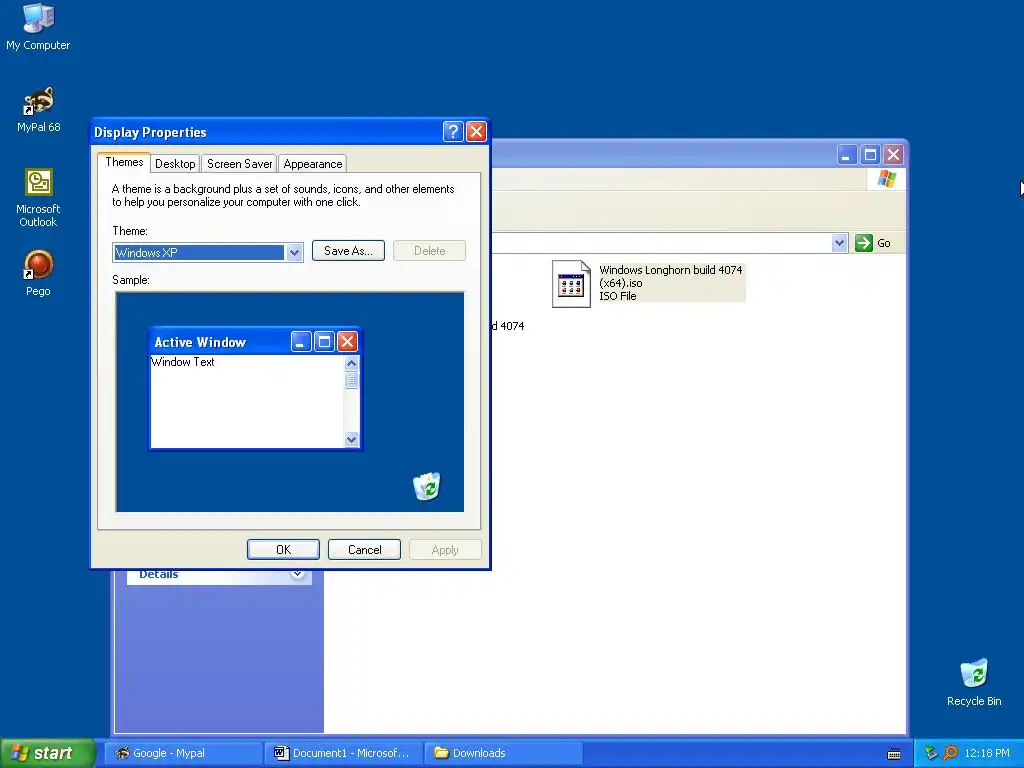Switch to Downloads taskbar button
Image resolution: width=1024 pixels, height=768 pixels.
pos(504,753)
